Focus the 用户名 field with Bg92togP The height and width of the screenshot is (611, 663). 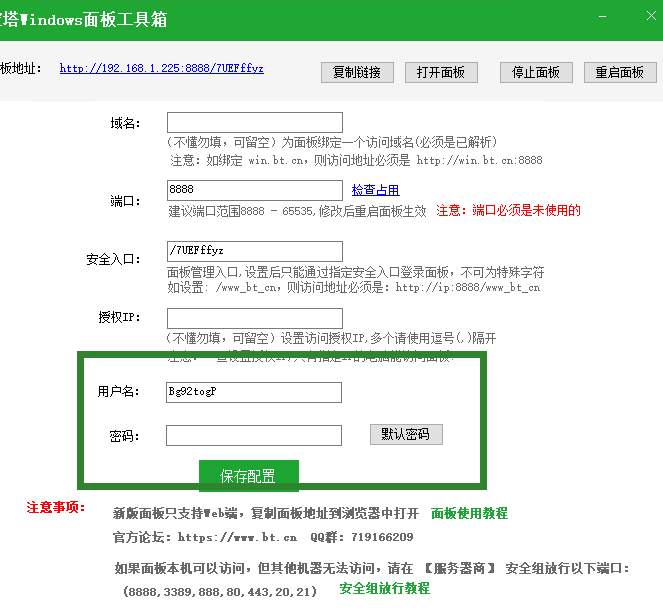254,392
